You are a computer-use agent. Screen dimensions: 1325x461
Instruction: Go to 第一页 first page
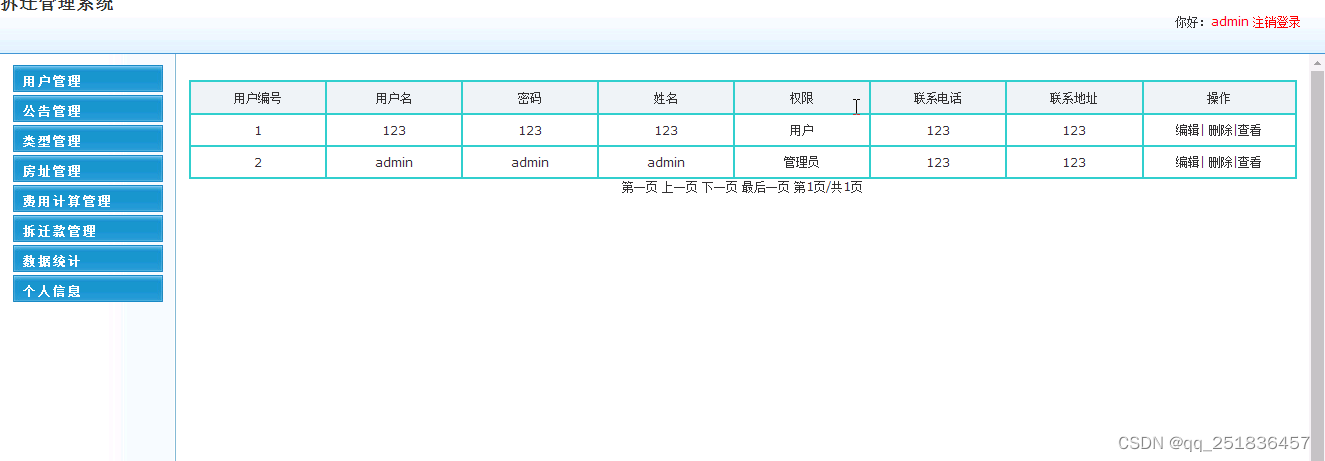[x=639, y=188]
